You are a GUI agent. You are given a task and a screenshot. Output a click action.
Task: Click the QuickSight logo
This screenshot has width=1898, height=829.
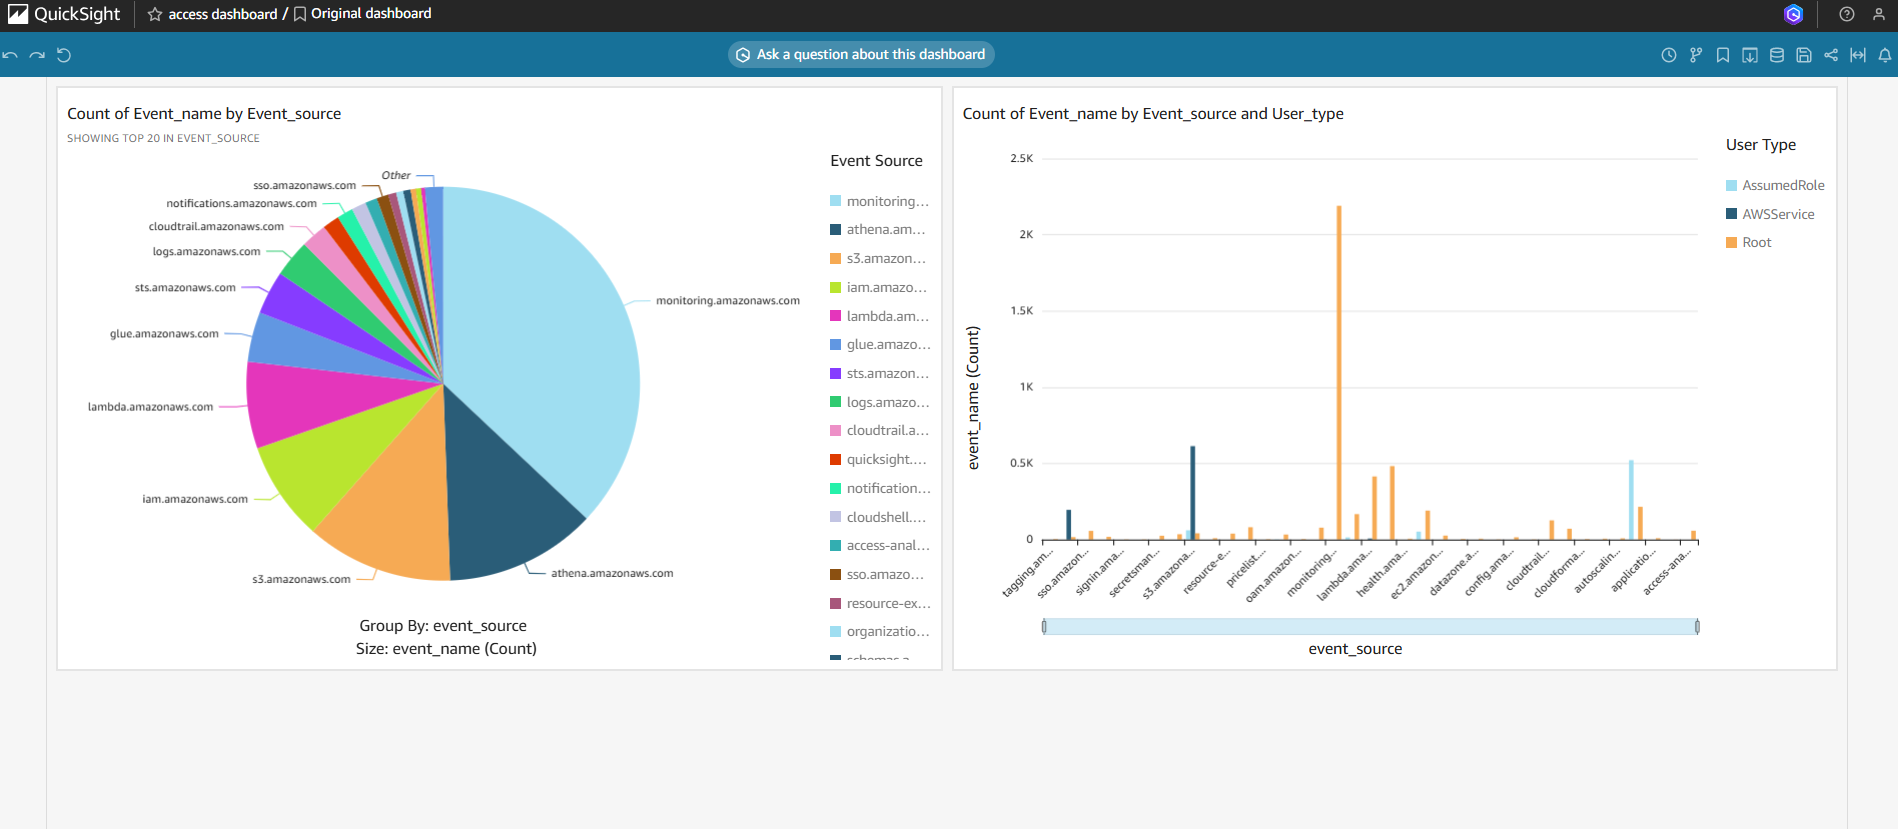point(64,14)
